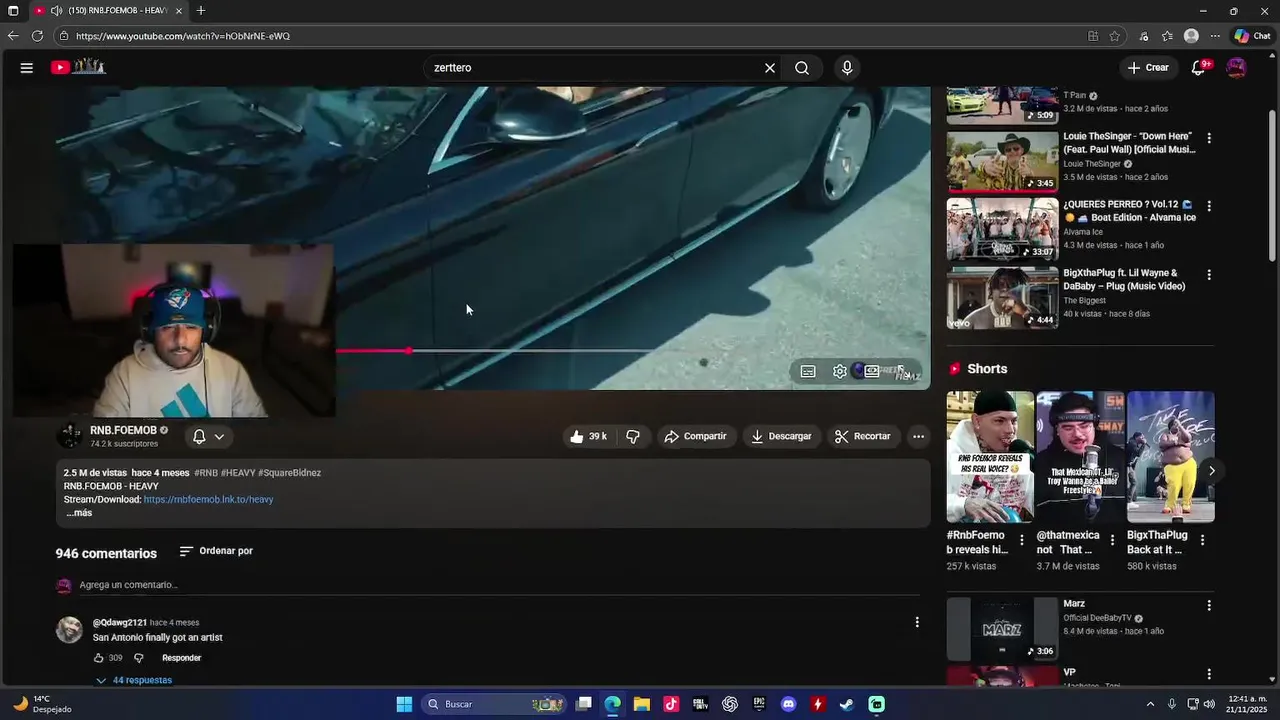Open the #RnbFoemob reveals Short thumbnail

click(x=990, y=457)
